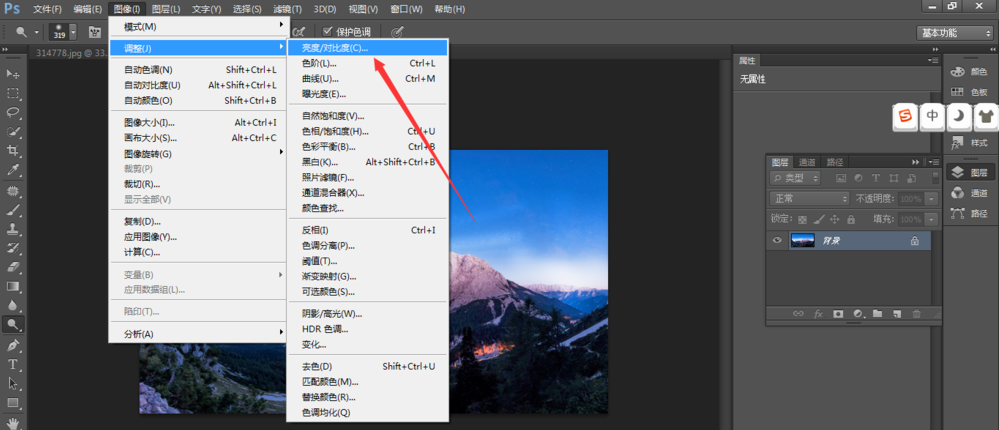The height and width of the screenshot is (430, 999).
Task: Toggle lock image pixels brush icon
Action: pyautogui.click(x=819, y=219)
